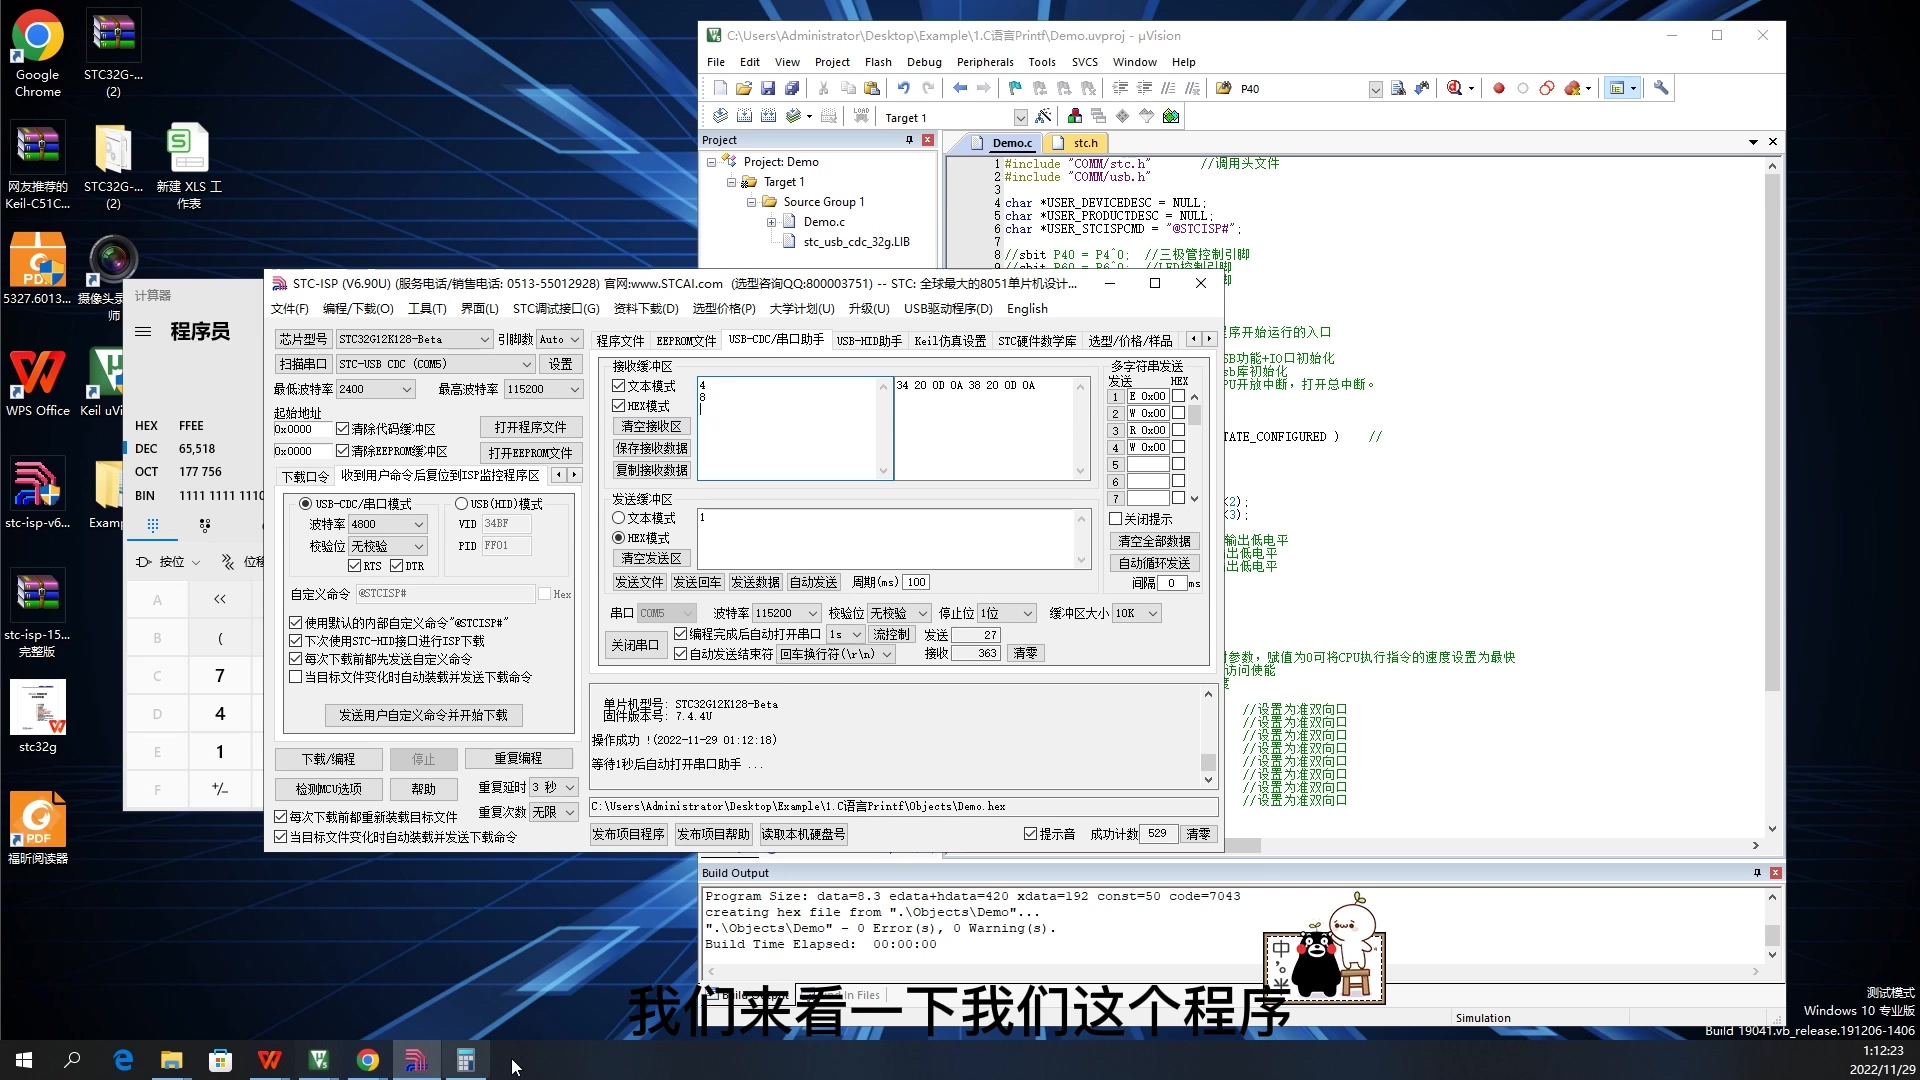The image size is (1920, 1080).
Task: Open Microsoft Edge from taskbar
Action: pyautogui.click(x=123, y=1061)
